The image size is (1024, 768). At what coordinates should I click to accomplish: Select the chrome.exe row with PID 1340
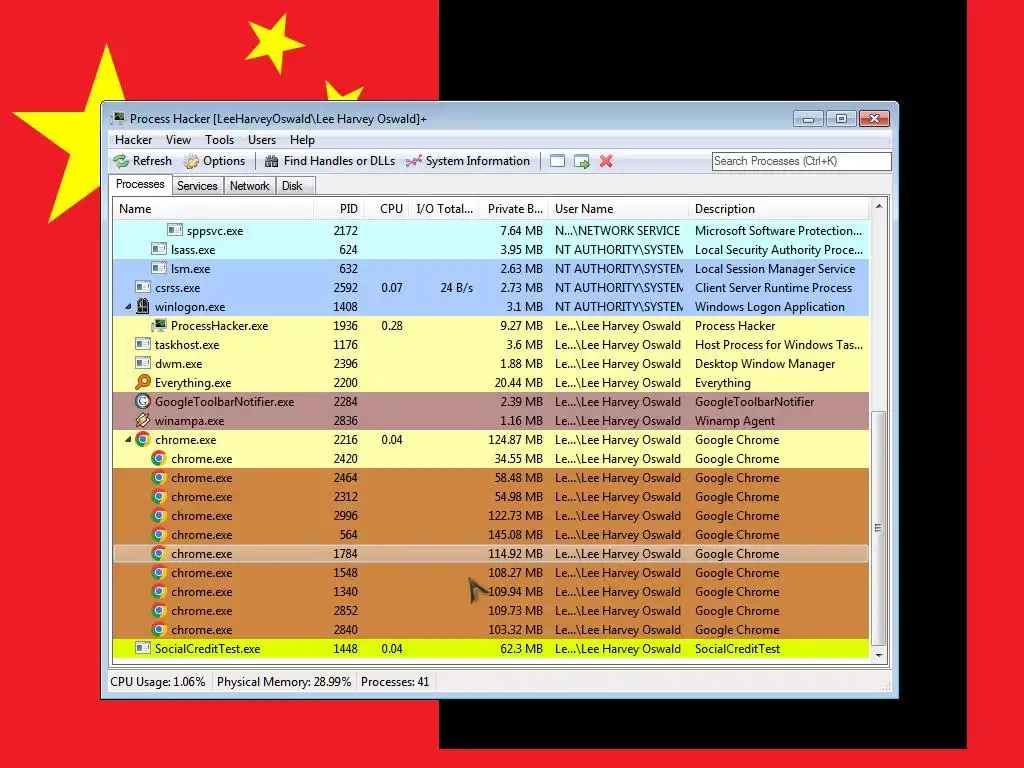(491, 592)
